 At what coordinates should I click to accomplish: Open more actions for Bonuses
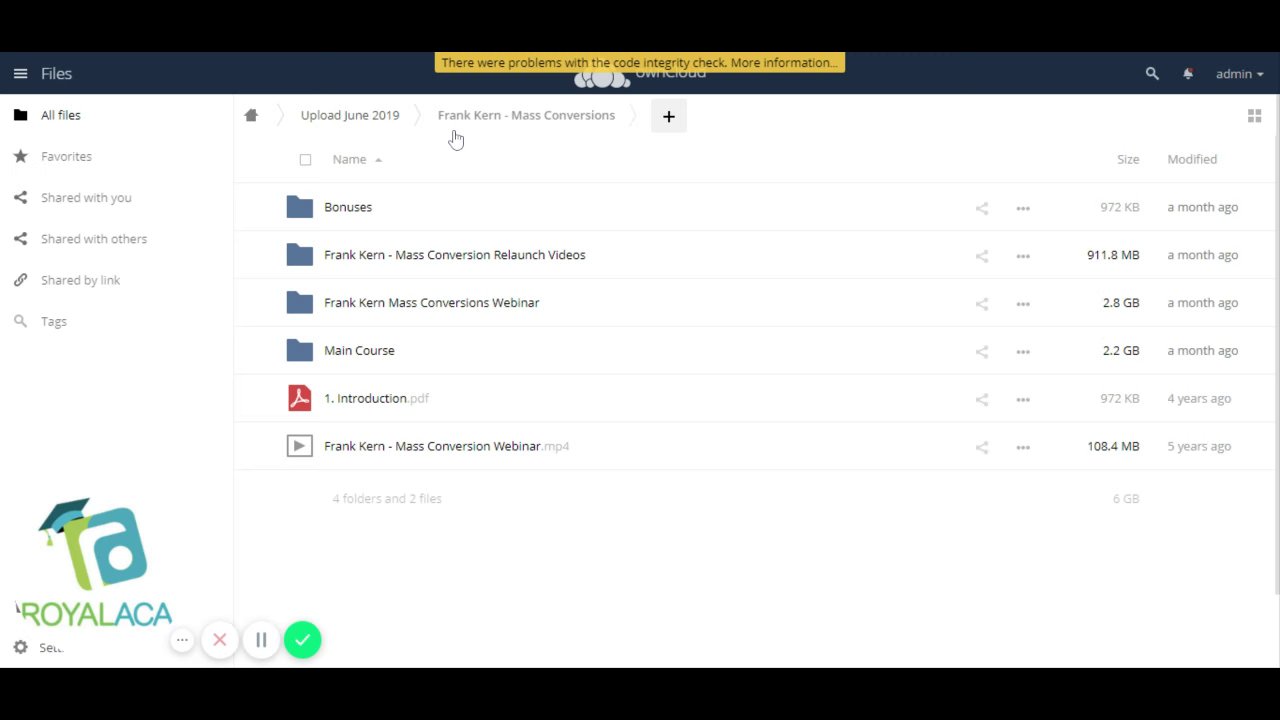point(1023,208)
